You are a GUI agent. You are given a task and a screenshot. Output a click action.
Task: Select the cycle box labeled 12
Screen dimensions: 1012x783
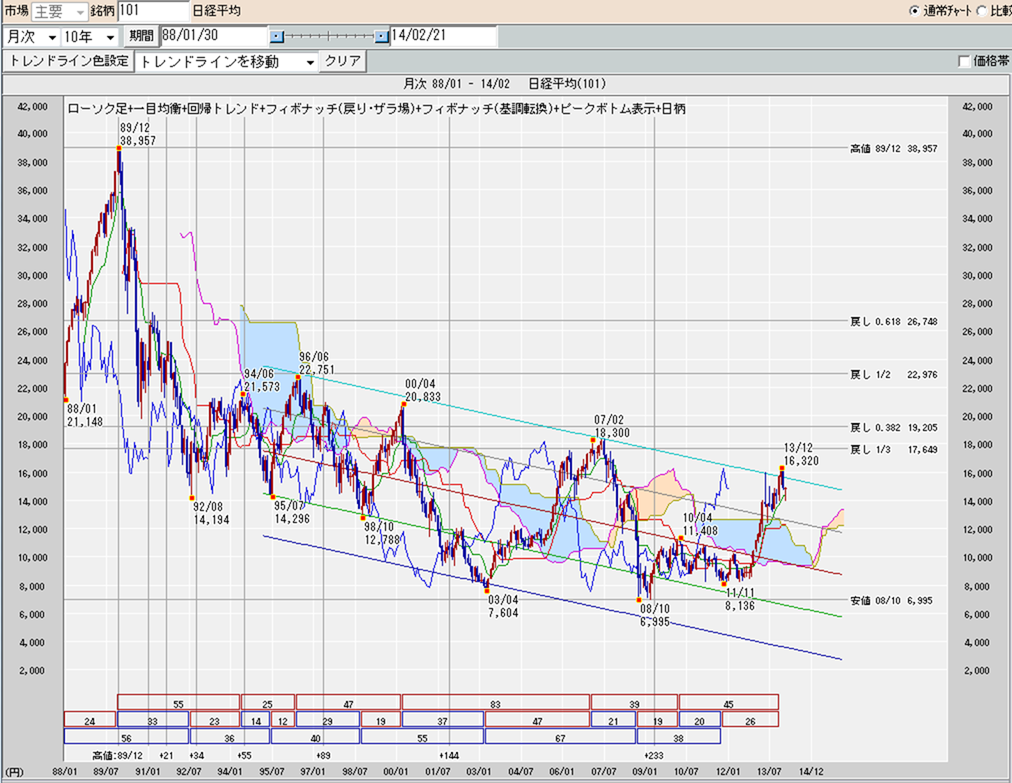[283, 719]
